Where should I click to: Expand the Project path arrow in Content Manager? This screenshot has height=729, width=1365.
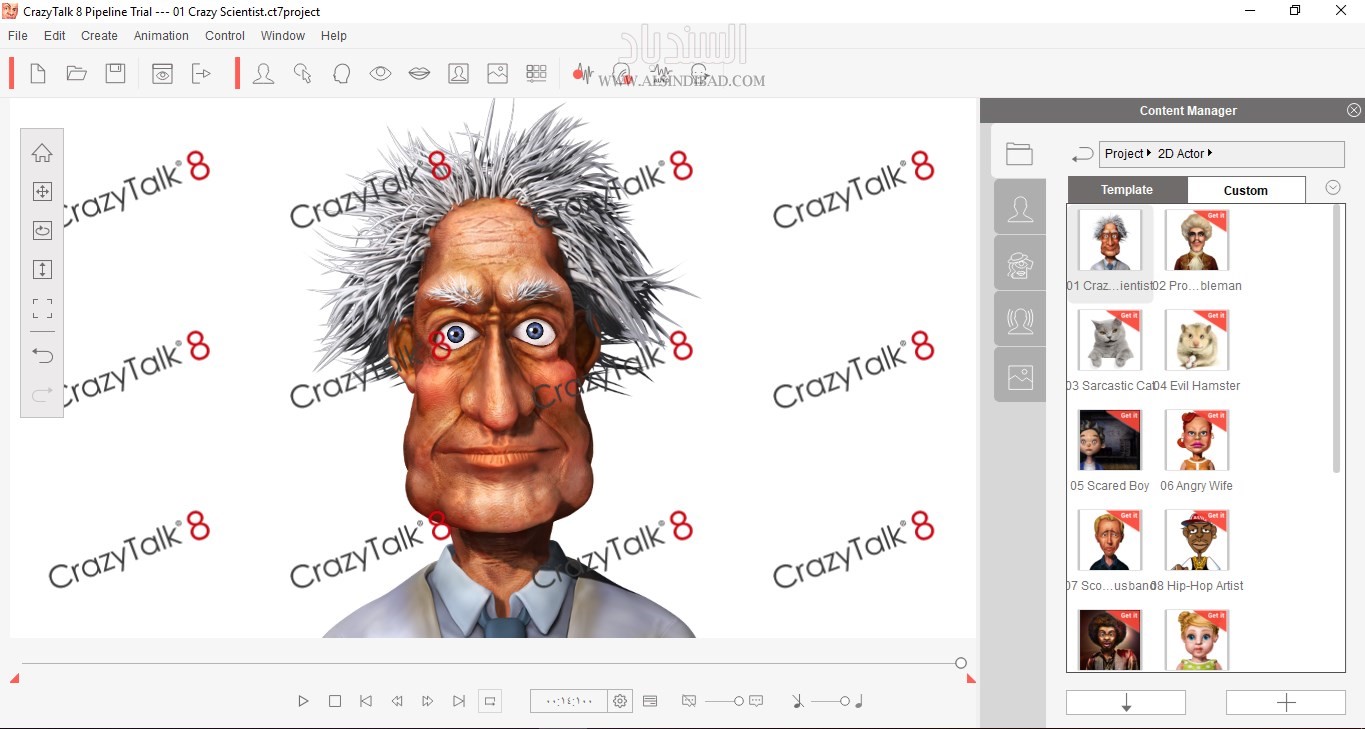coord(1149,153)
